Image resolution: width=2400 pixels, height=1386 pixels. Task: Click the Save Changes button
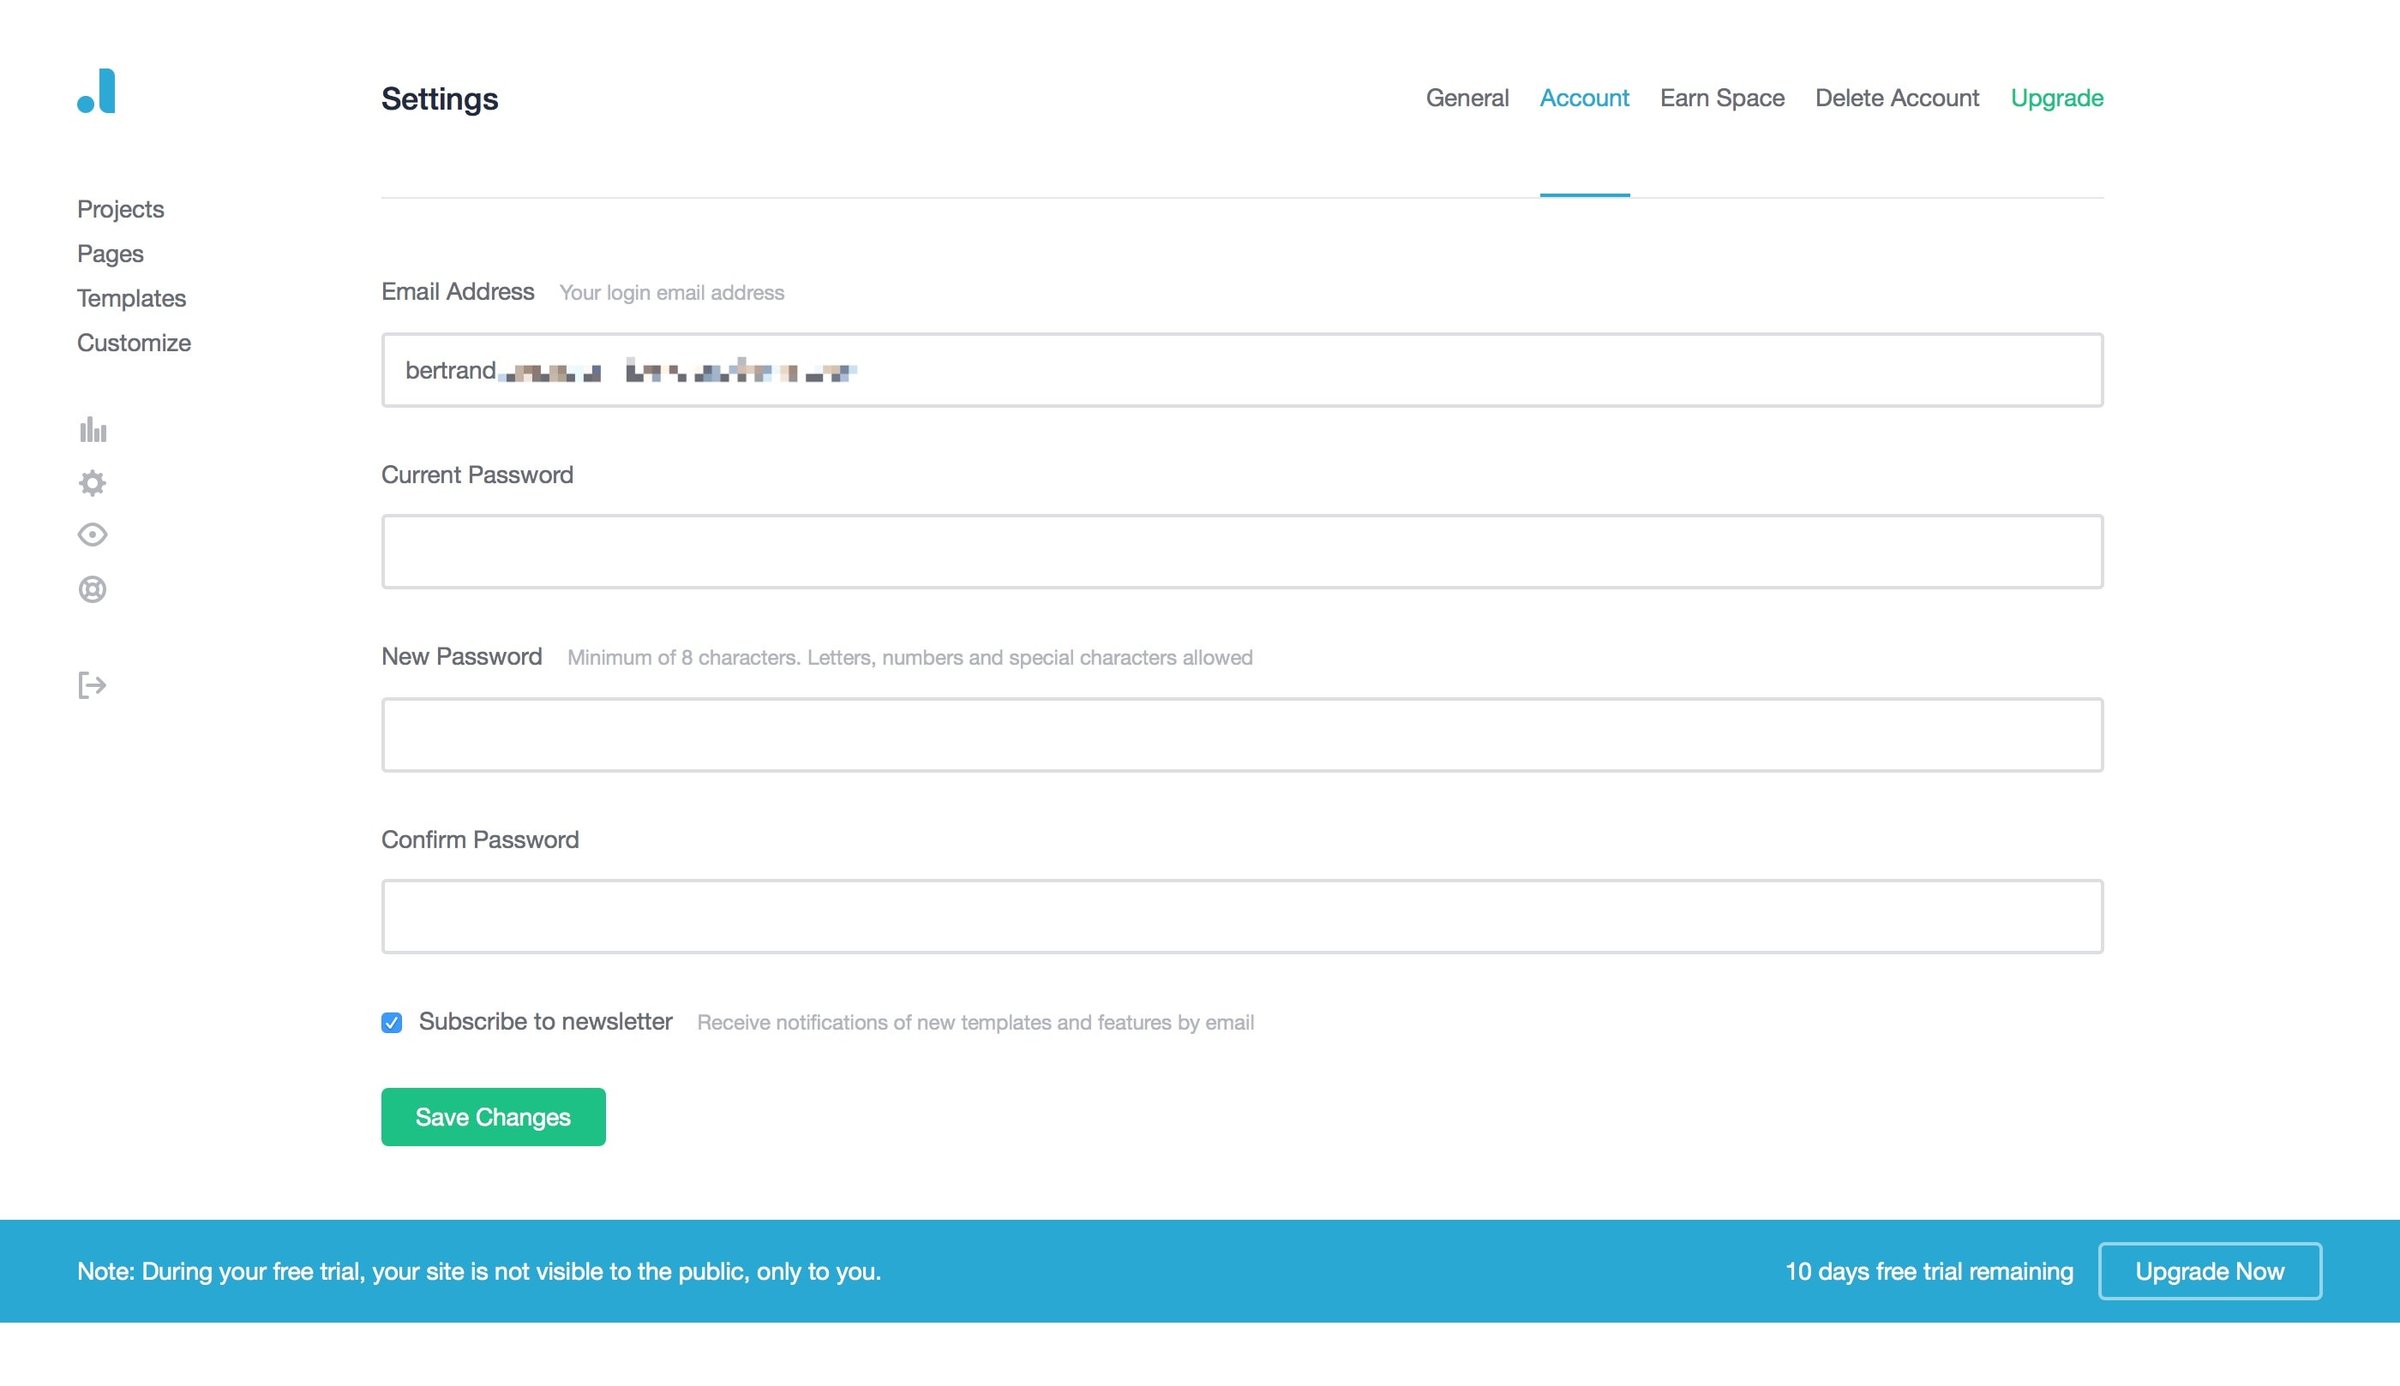(493, 1117)
